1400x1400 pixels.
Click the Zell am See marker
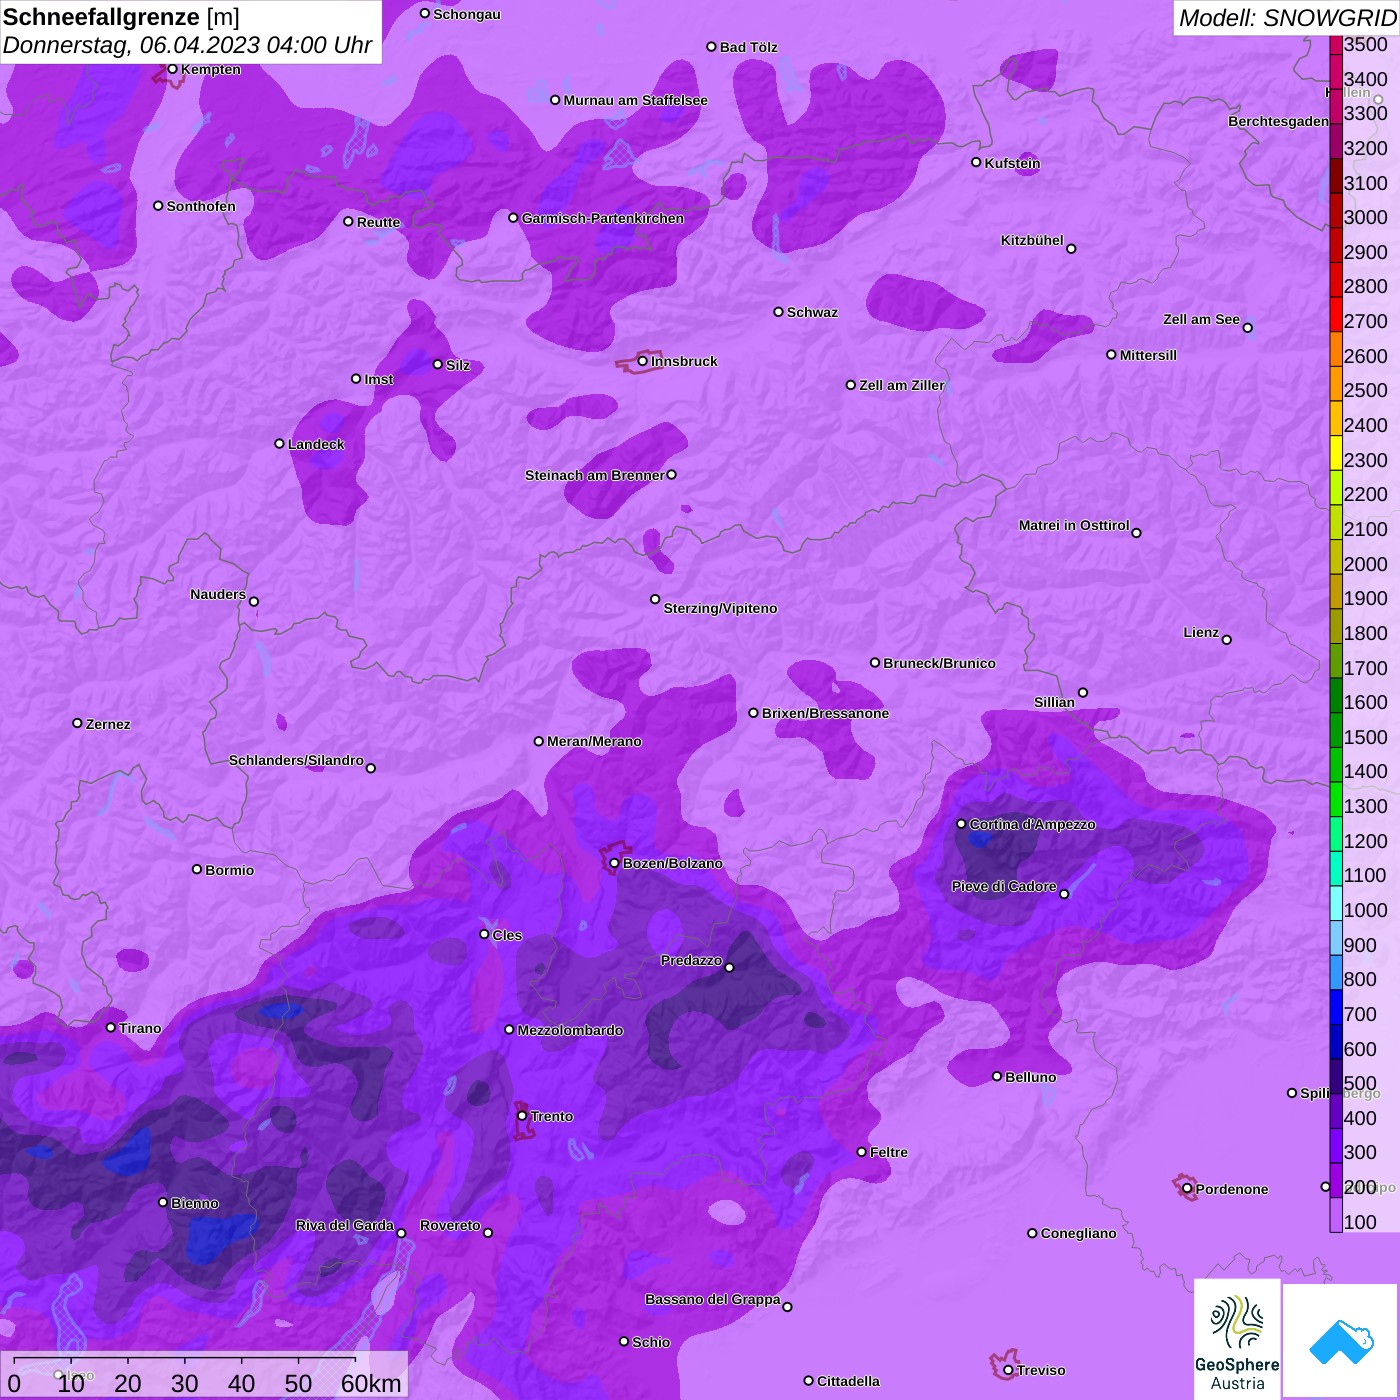pos(1247,327)
